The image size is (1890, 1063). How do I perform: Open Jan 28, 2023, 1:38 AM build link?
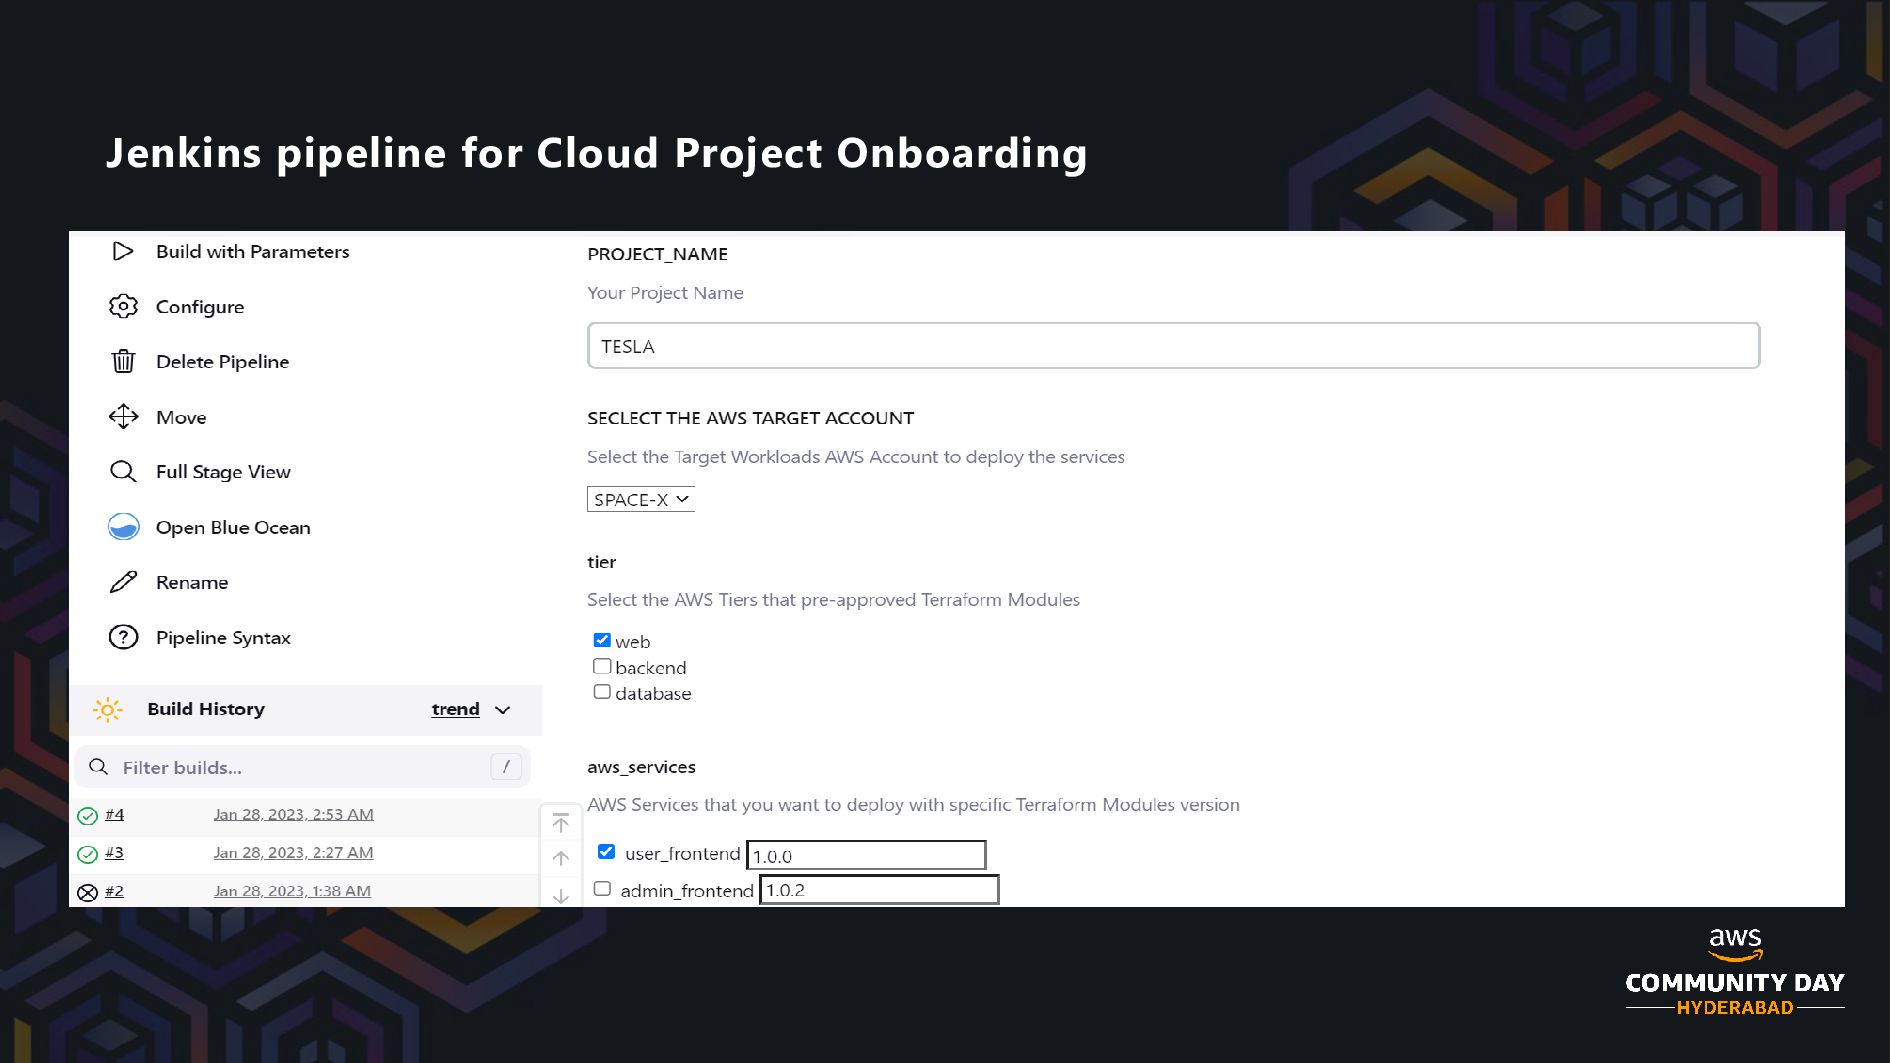click(292, 890)
